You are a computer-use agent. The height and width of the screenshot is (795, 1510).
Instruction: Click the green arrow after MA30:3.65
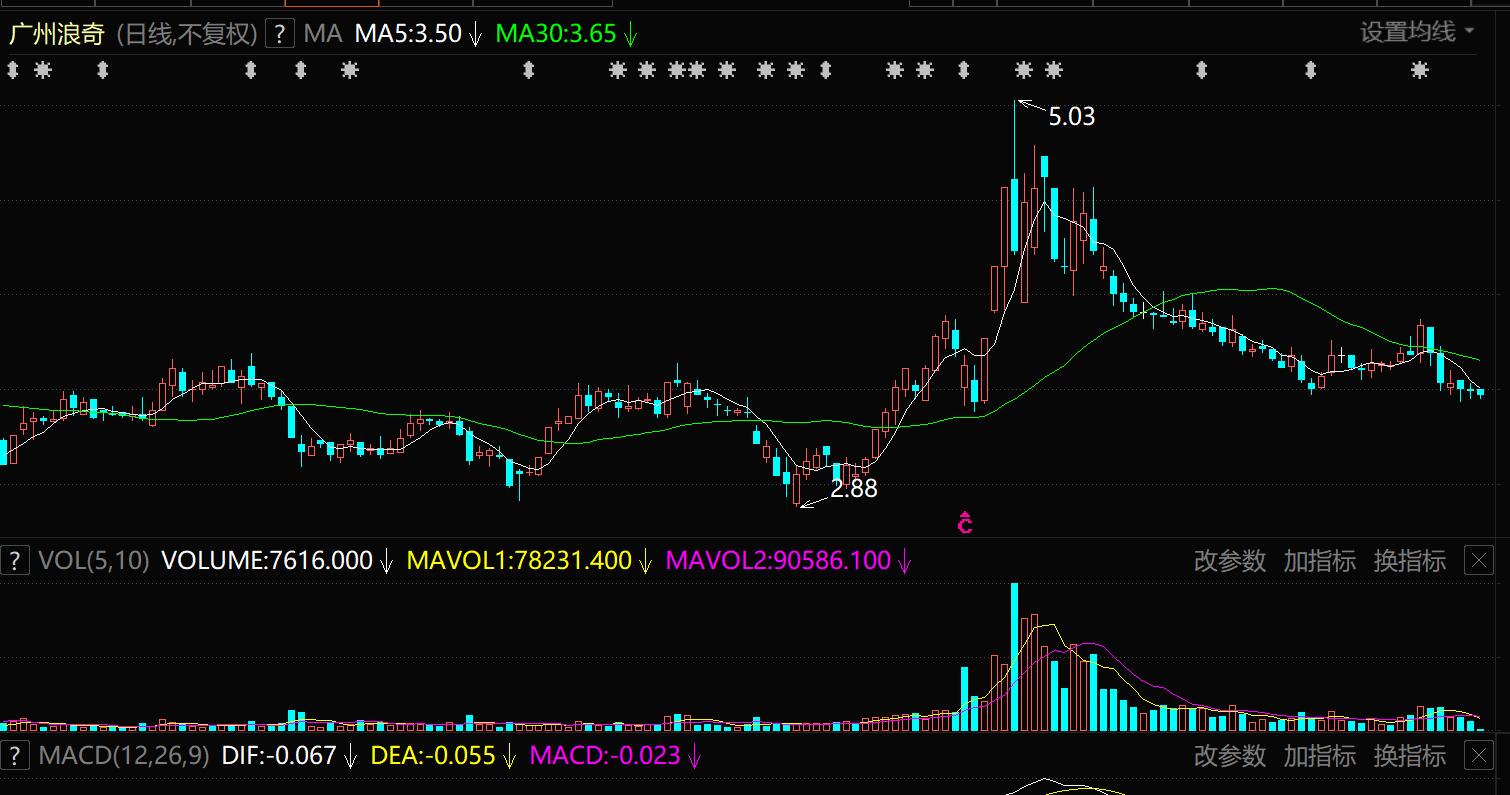(x=630, y=34)
